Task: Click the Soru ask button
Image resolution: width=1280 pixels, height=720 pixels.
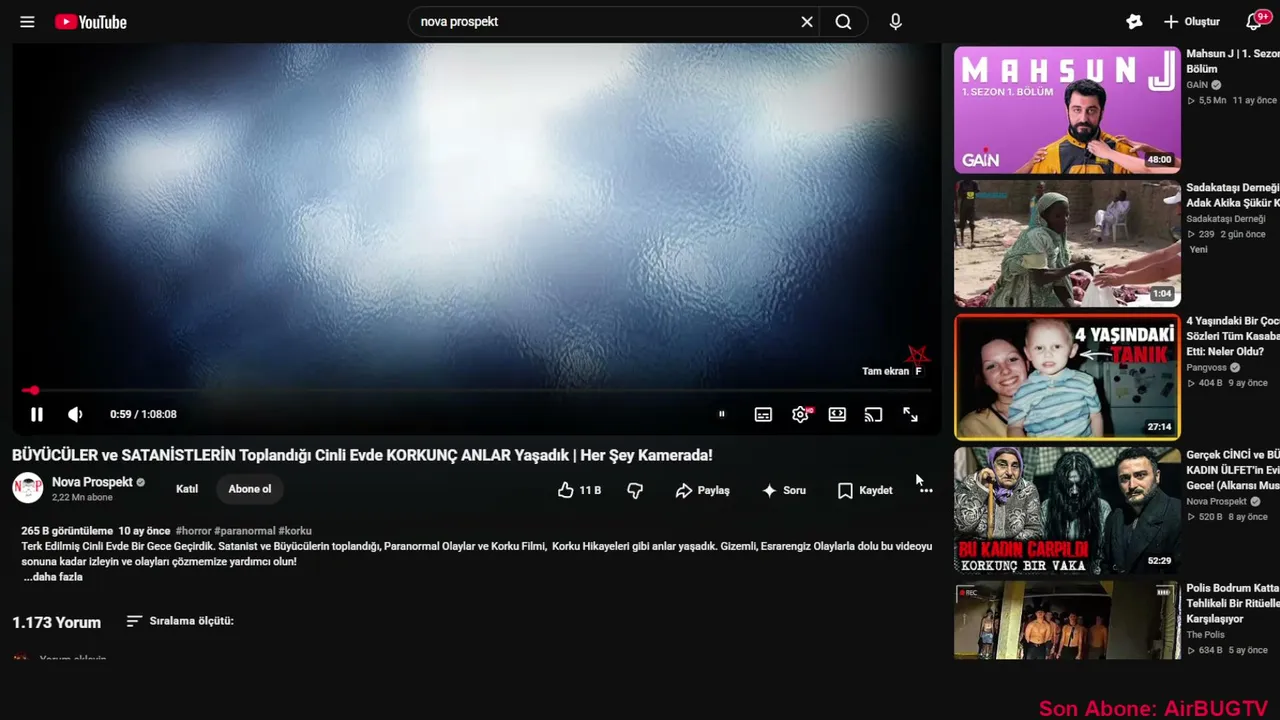Action: 783,490
